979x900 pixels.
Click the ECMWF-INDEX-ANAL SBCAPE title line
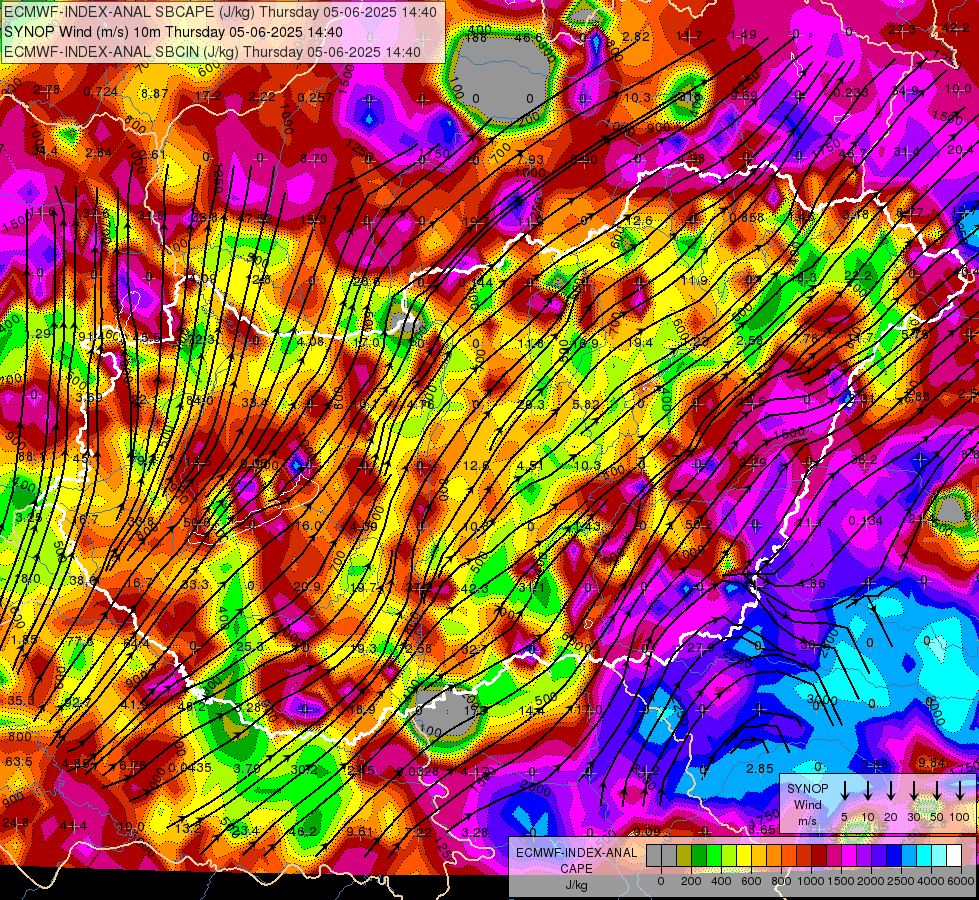point(222,12)
